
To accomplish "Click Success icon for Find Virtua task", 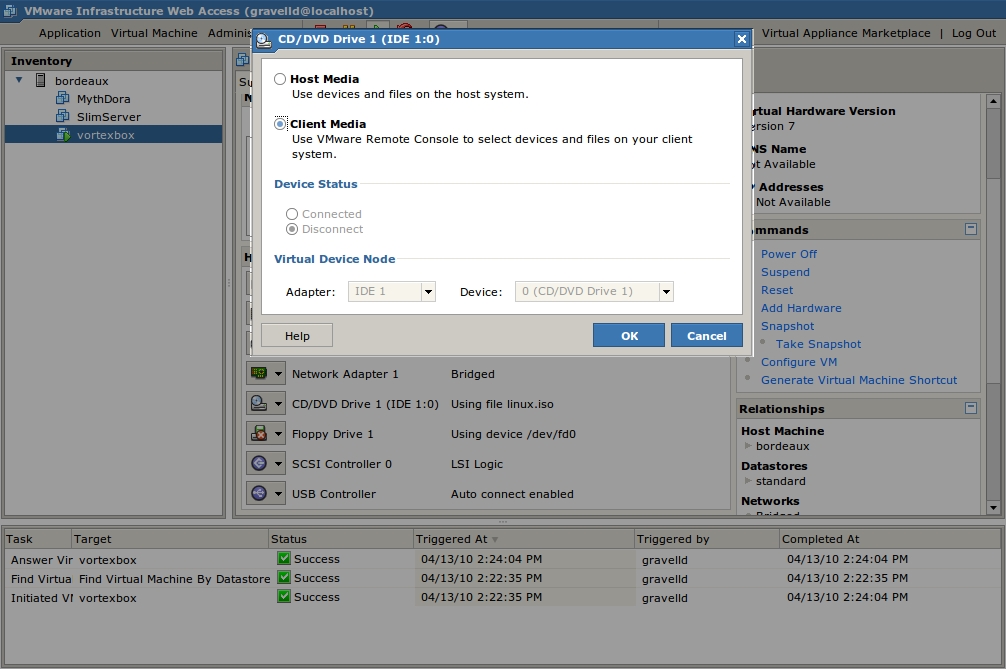I will (284, 577).
